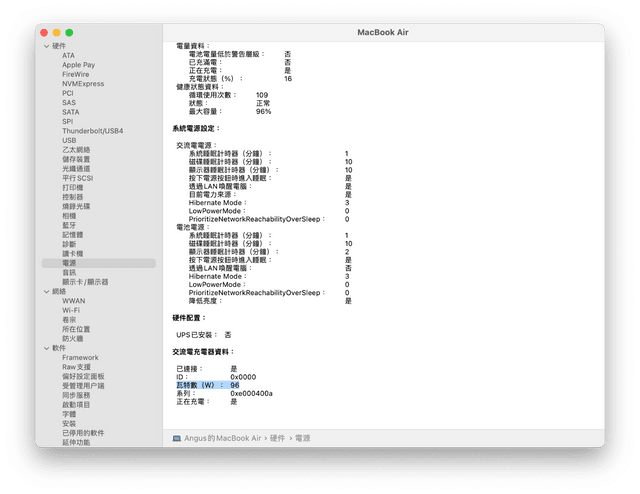Screen dimensions: 640x494
Task: Click 最大容量 96% value
Action: (263, 111)
